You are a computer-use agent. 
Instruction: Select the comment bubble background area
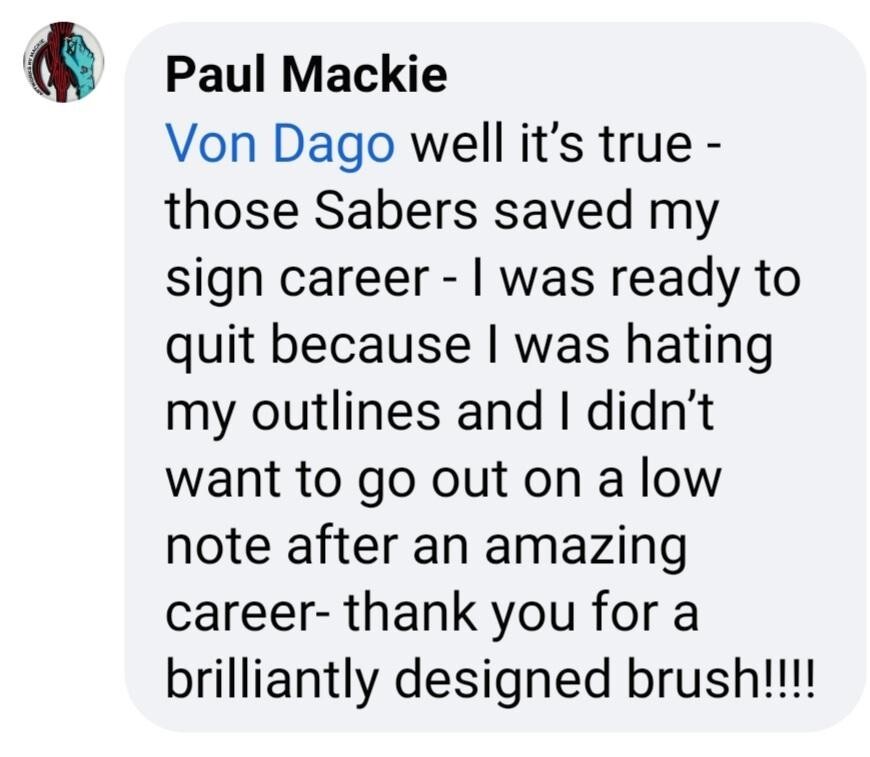tap(497, 377)
